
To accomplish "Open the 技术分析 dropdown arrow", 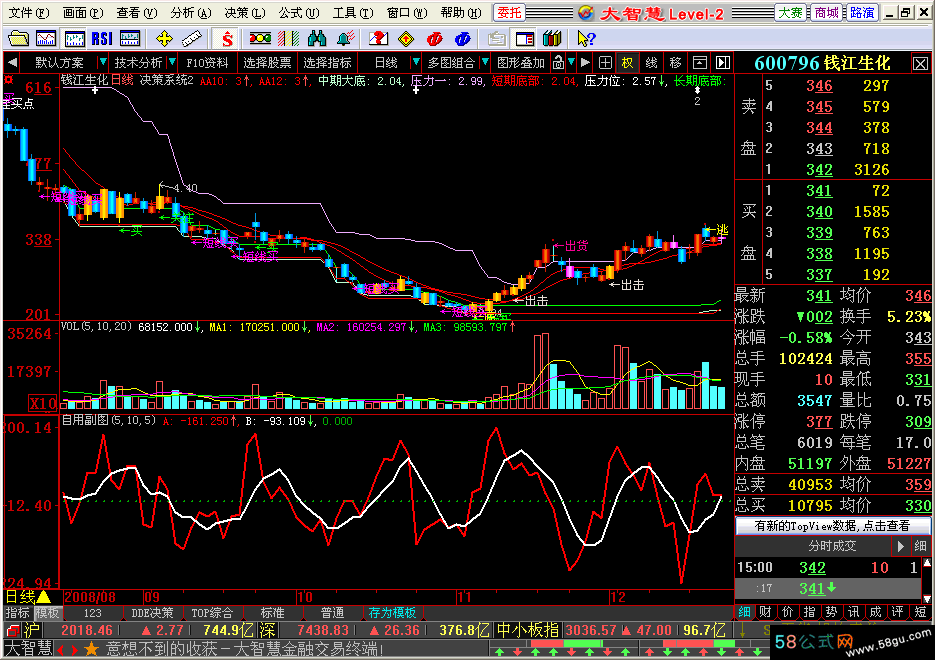I will point(172,62).
